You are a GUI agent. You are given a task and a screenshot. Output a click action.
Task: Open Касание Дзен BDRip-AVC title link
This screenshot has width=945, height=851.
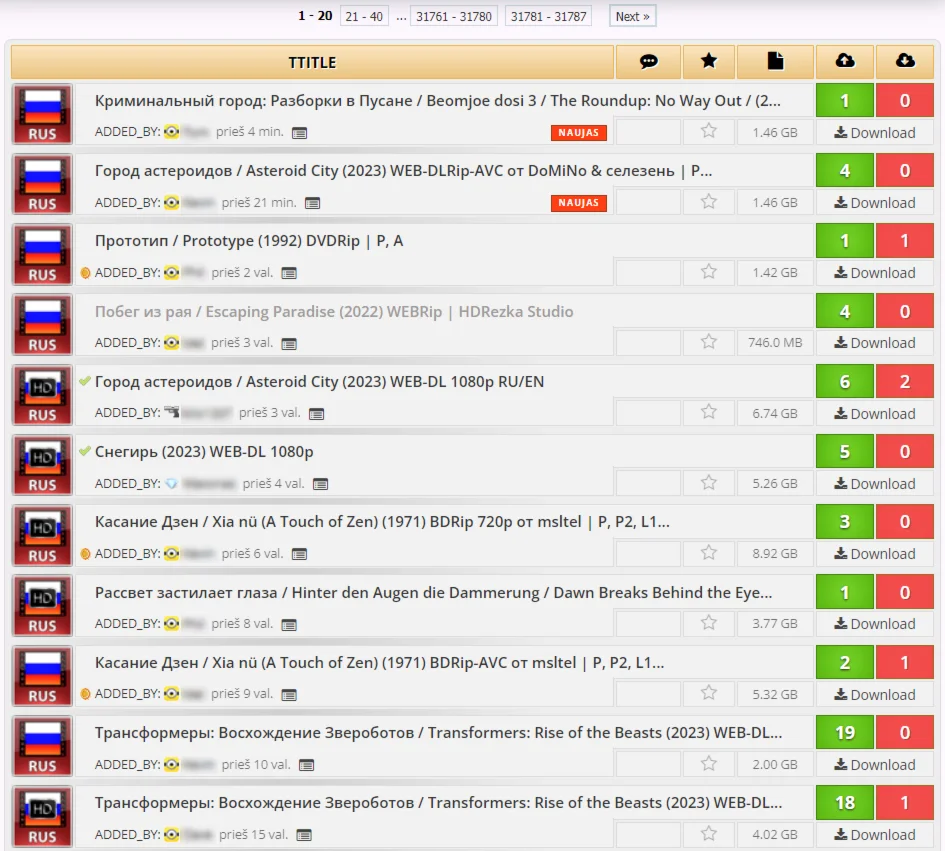[380, 663]
